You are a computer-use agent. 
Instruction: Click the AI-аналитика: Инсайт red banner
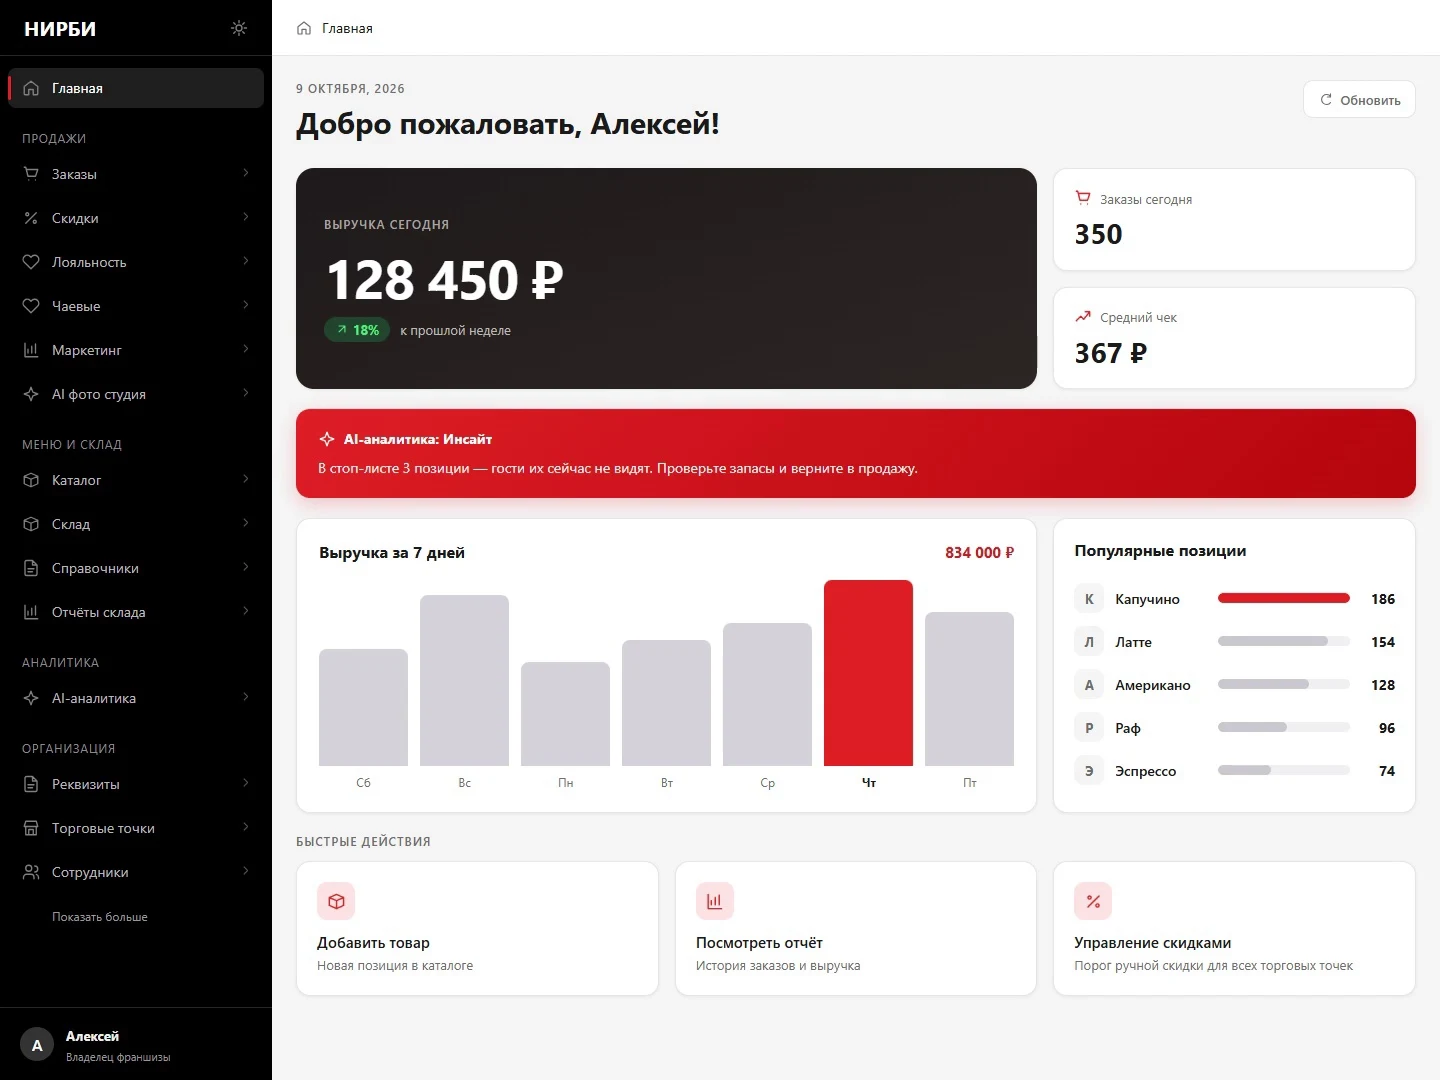[856, 453]
